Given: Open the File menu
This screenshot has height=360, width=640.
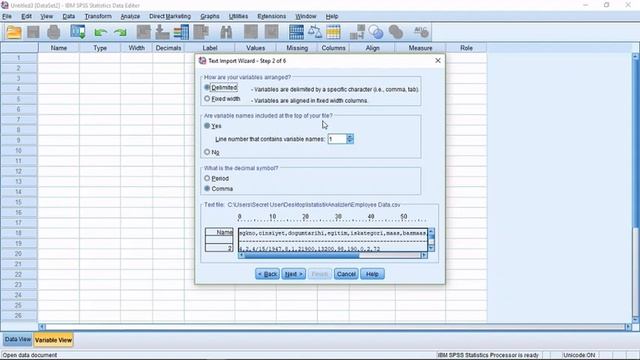Looking at the screenshot, I should click(x=7, y=16).
